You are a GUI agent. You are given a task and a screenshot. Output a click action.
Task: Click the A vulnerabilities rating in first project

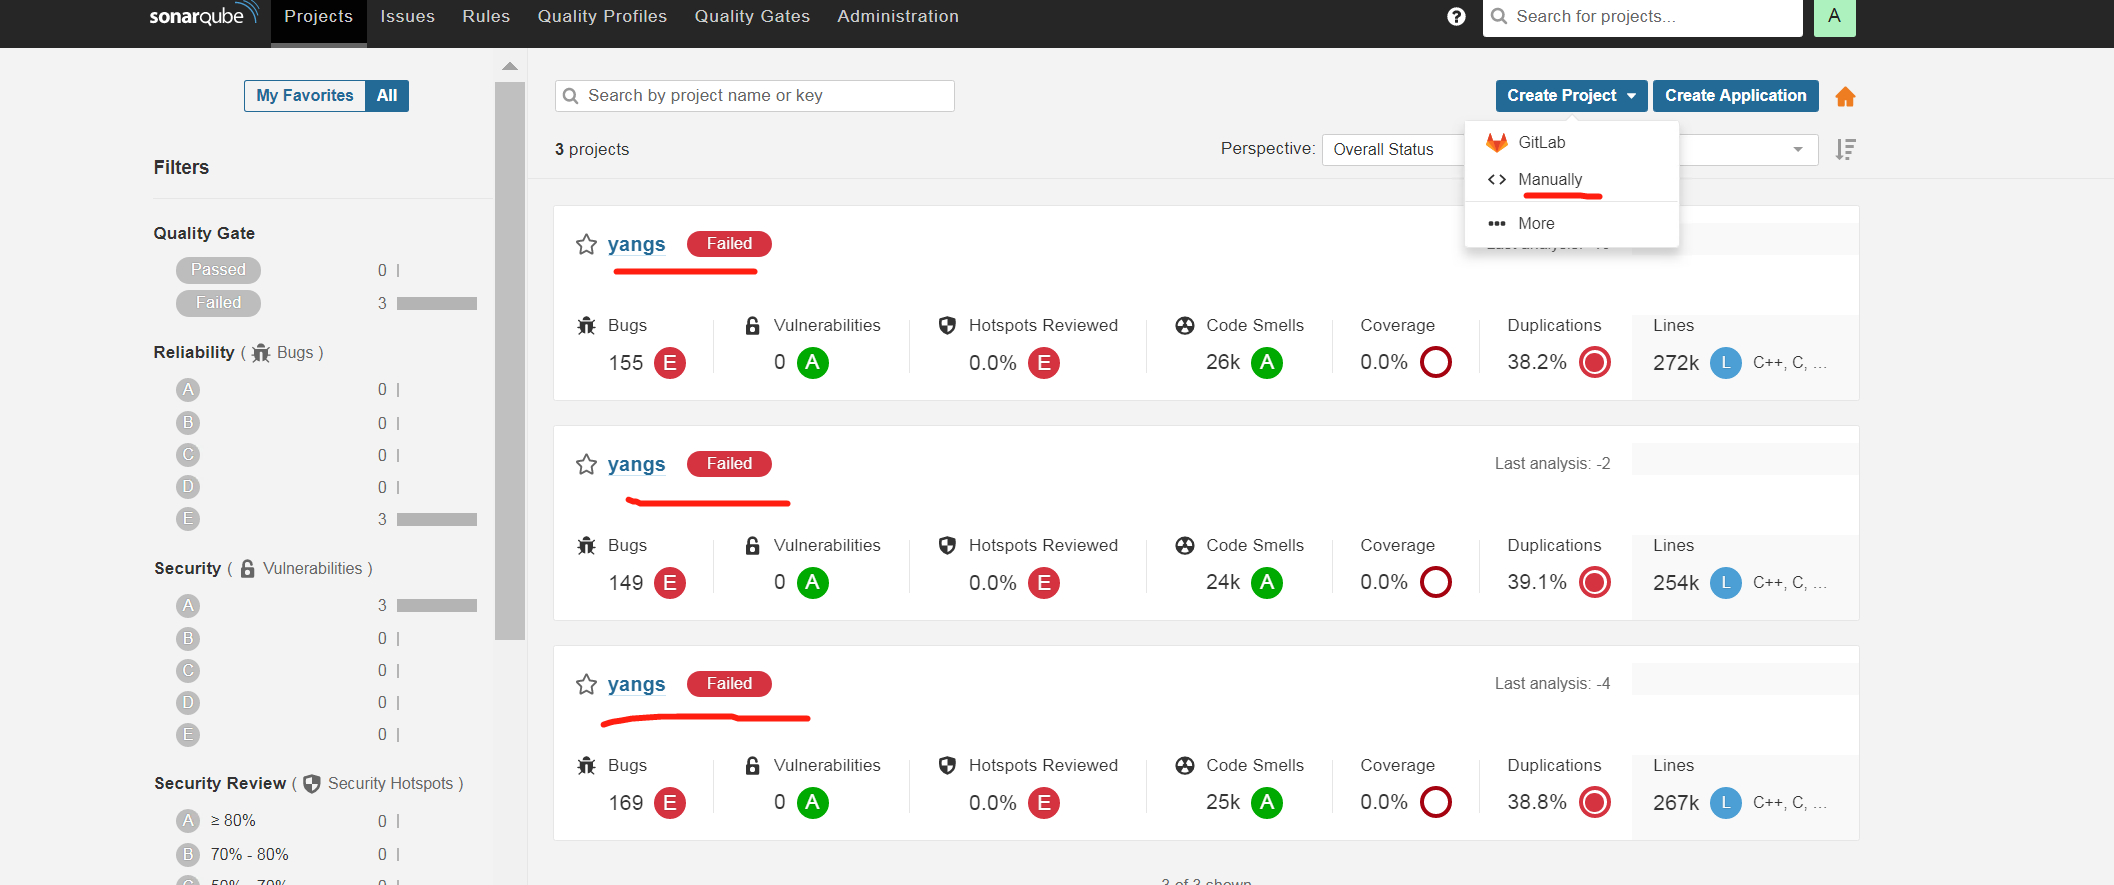[812, 362]
